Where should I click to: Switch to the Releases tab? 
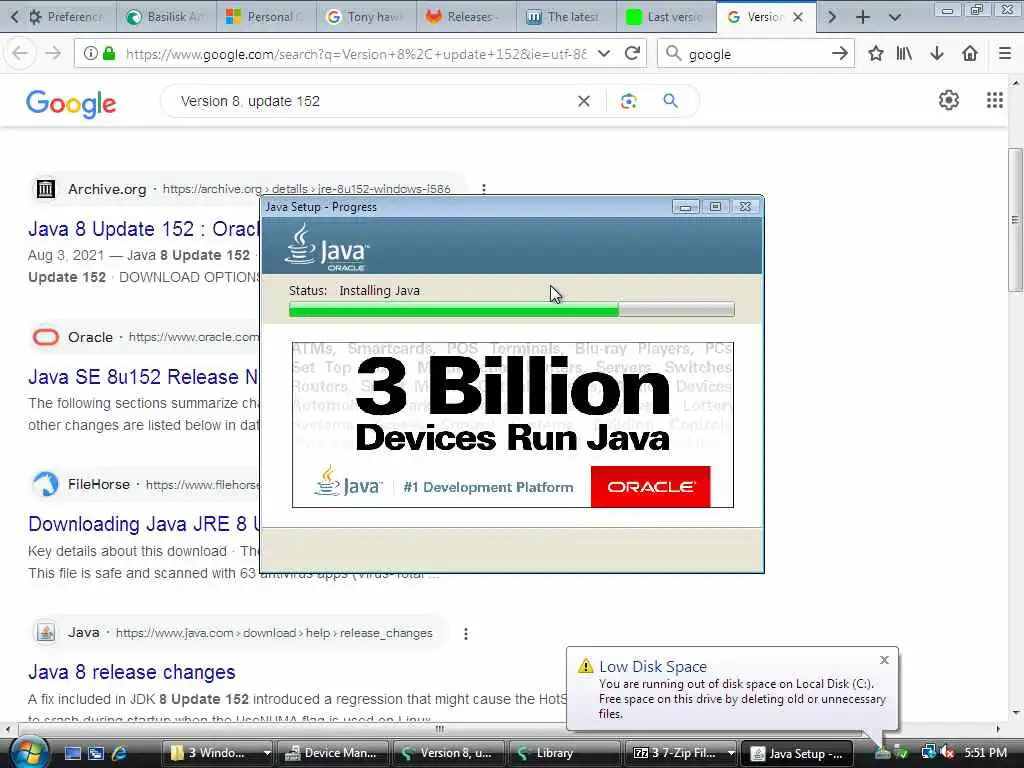tap(466, 17)
